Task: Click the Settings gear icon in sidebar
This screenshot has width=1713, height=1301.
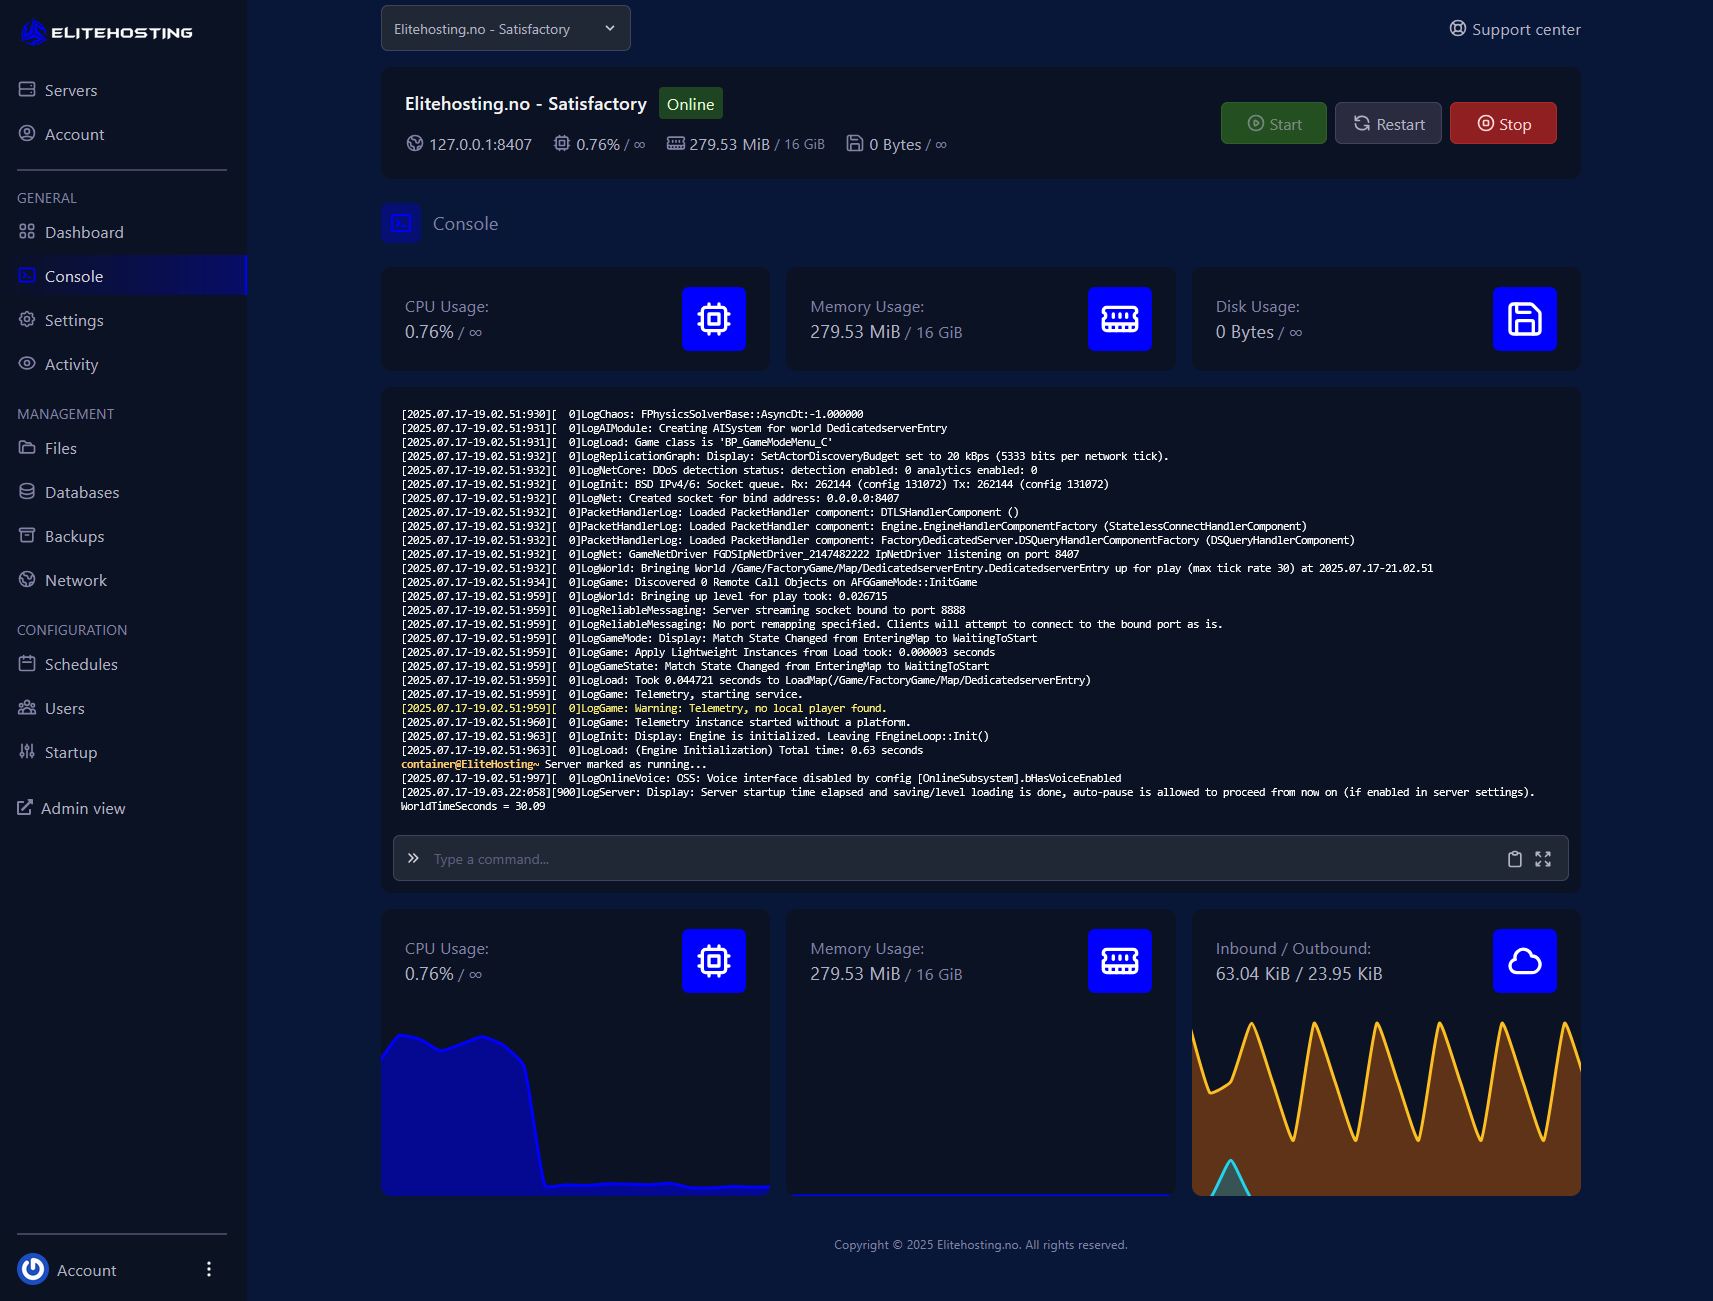Action: pyautogui.click(x=27, y=320)
